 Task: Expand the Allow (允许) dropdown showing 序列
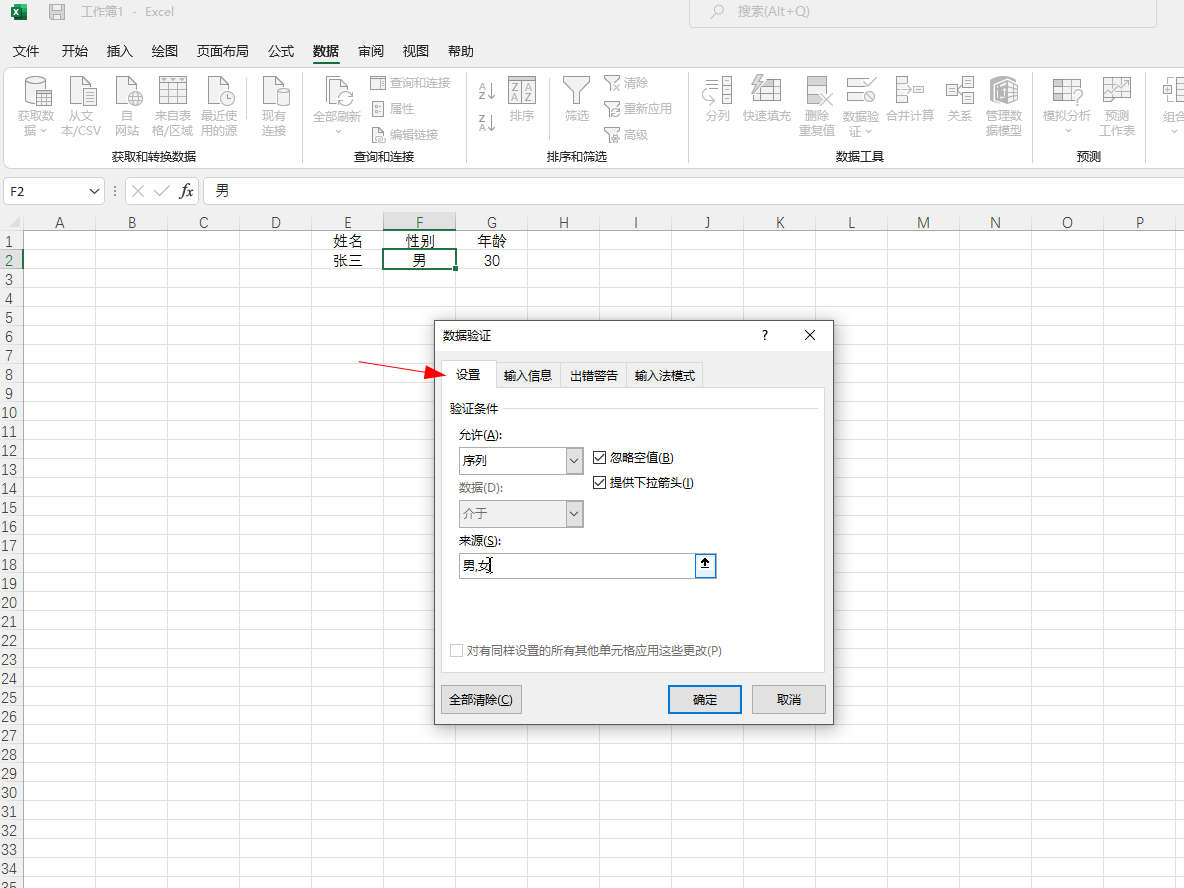[574, 461]
